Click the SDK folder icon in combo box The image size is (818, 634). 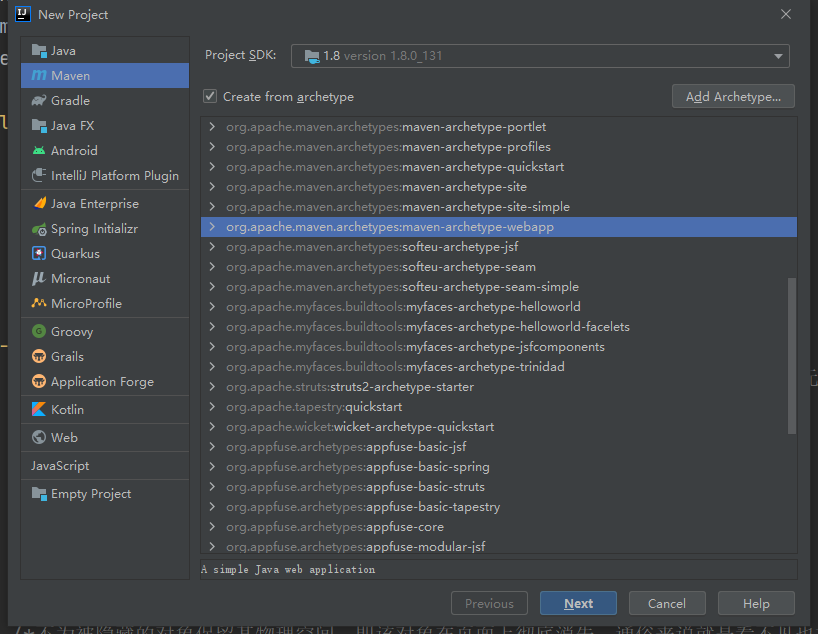click(312, 56)
